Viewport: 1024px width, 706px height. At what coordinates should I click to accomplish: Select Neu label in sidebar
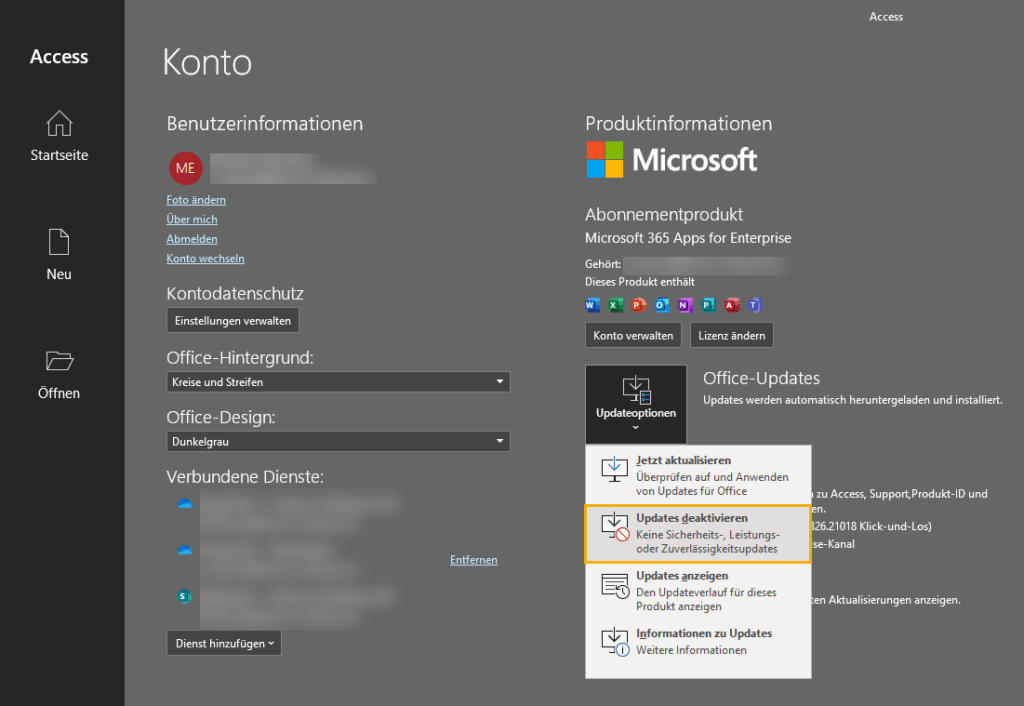[x=59, y=274]
